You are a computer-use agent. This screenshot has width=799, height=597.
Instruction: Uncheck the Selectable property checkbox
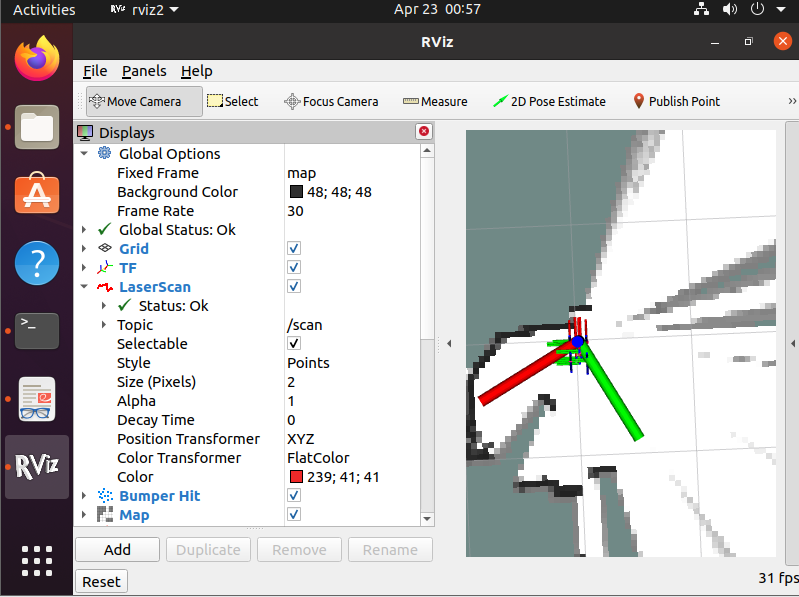[294, 343]
